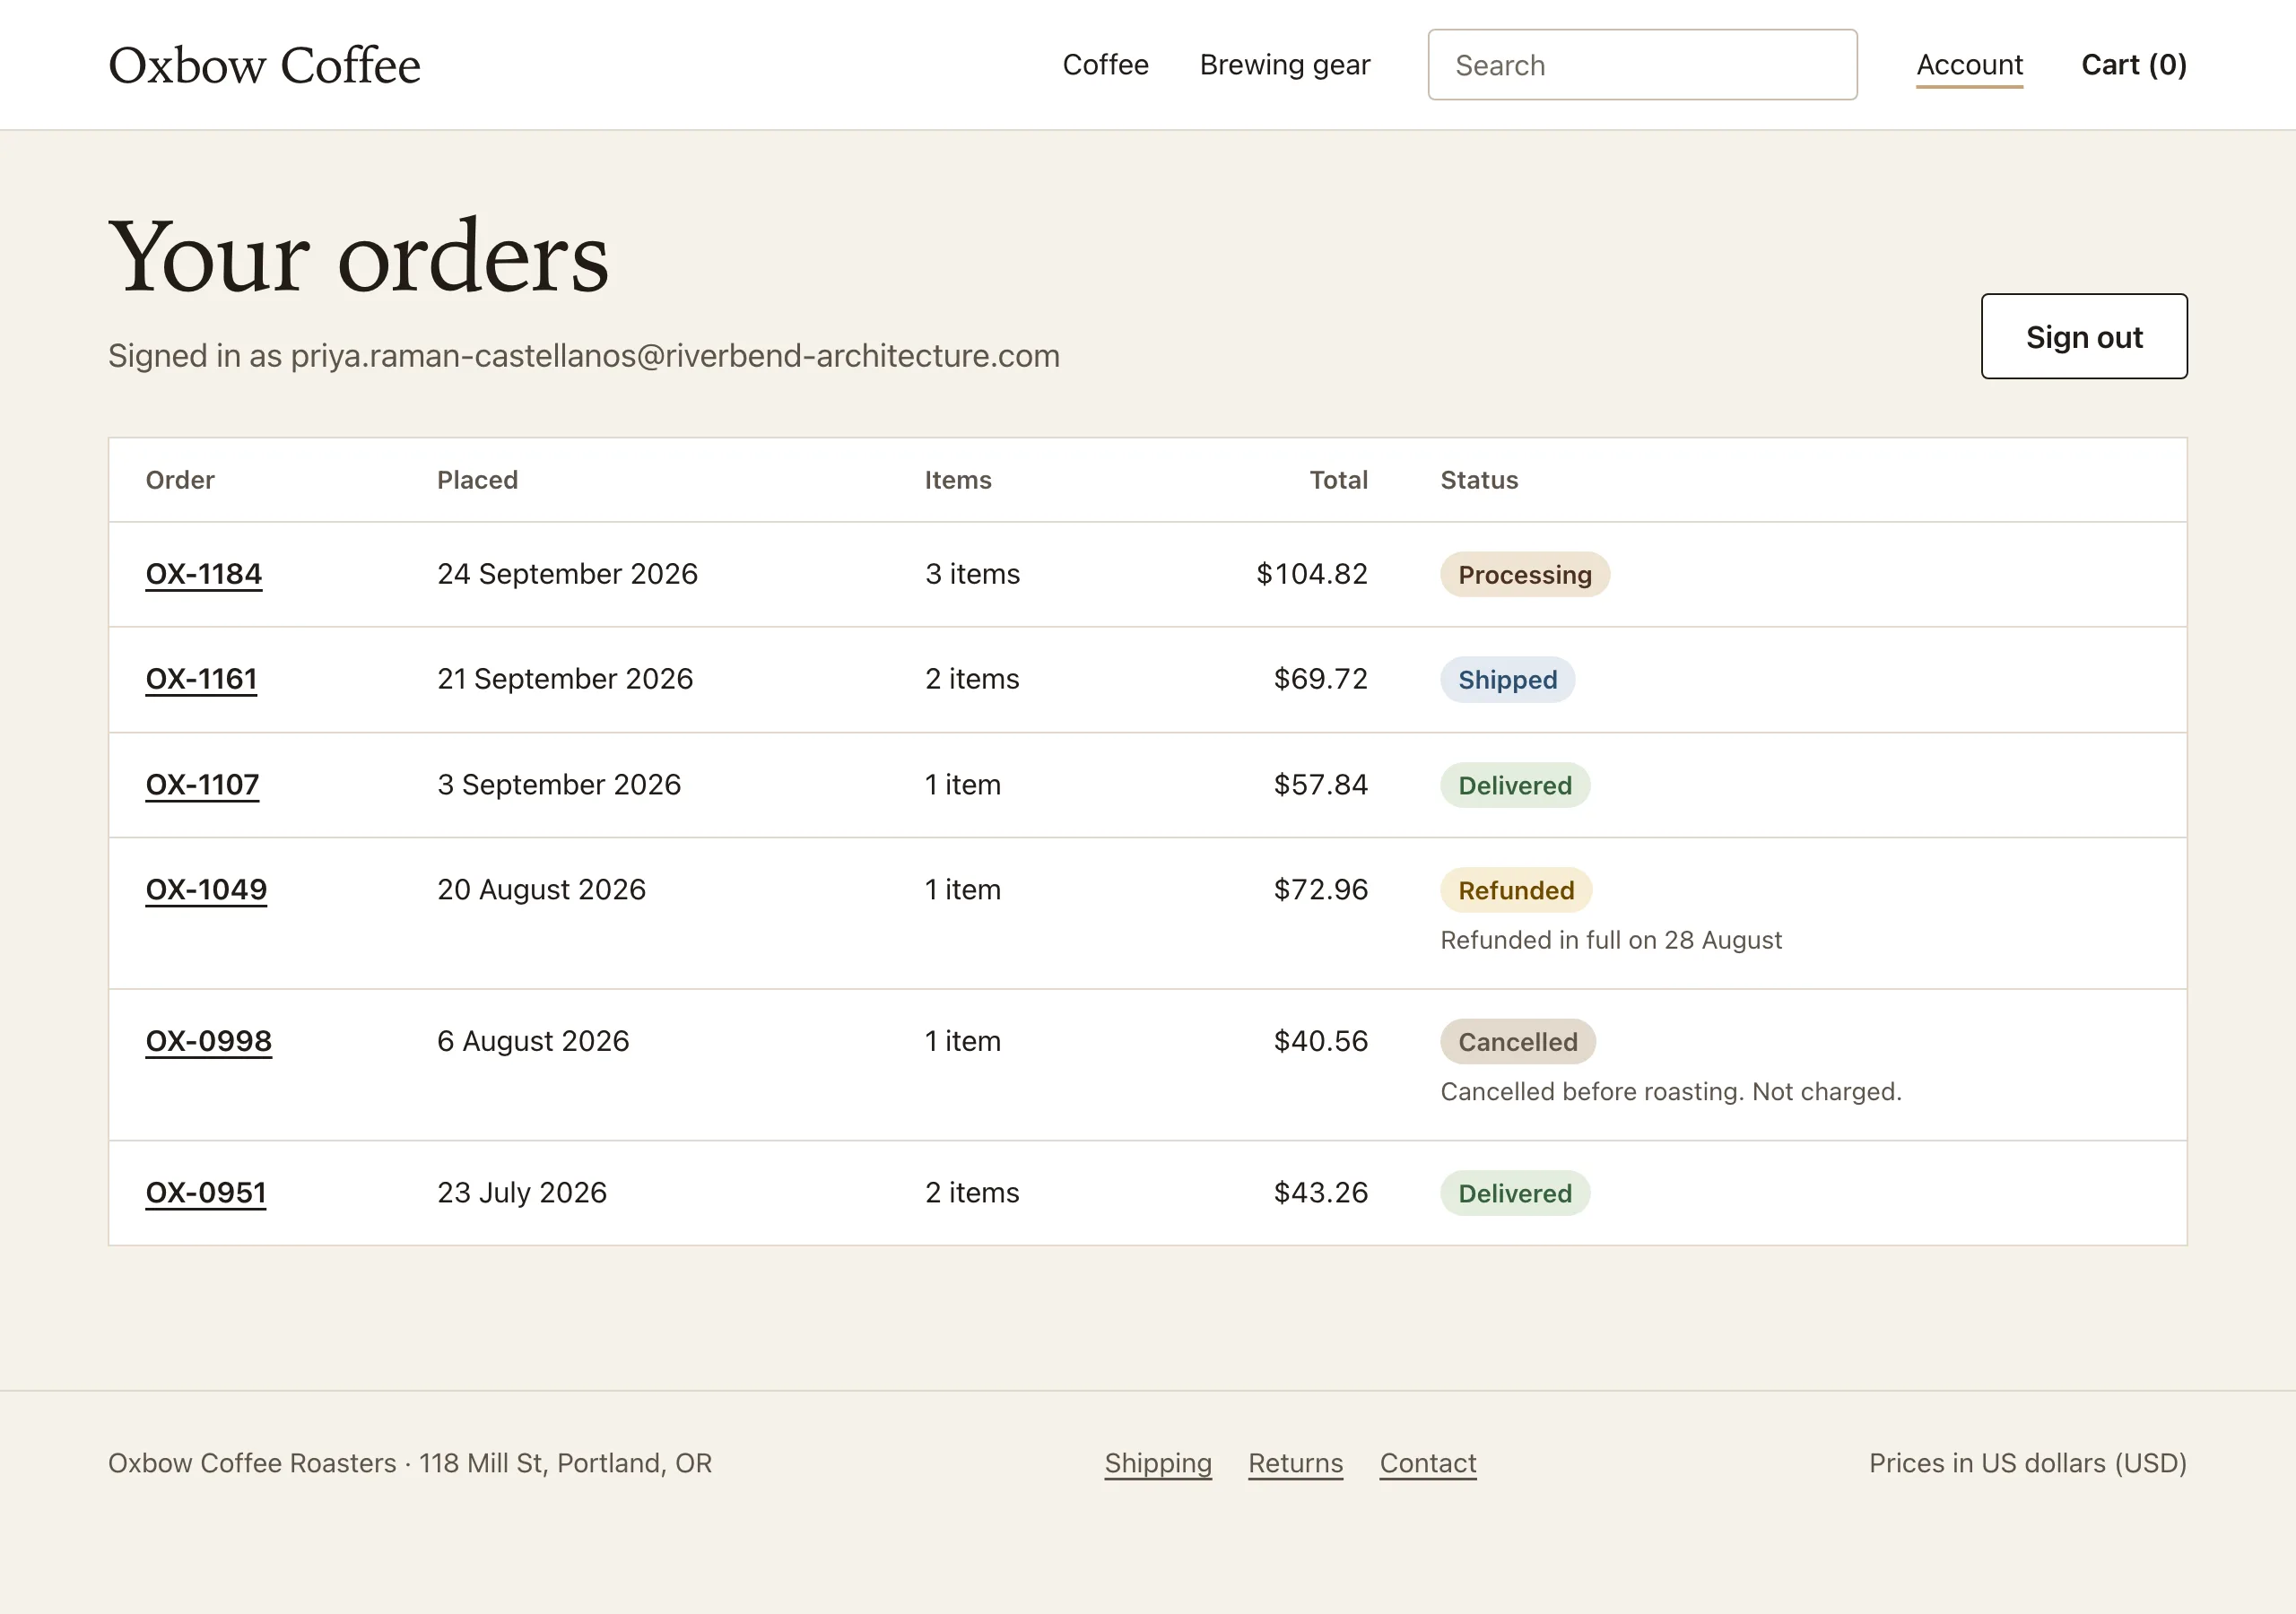Click 'Cancelled before roasting. Not charged.' note
2296x1614 pixels.
coord(1670,1092)
